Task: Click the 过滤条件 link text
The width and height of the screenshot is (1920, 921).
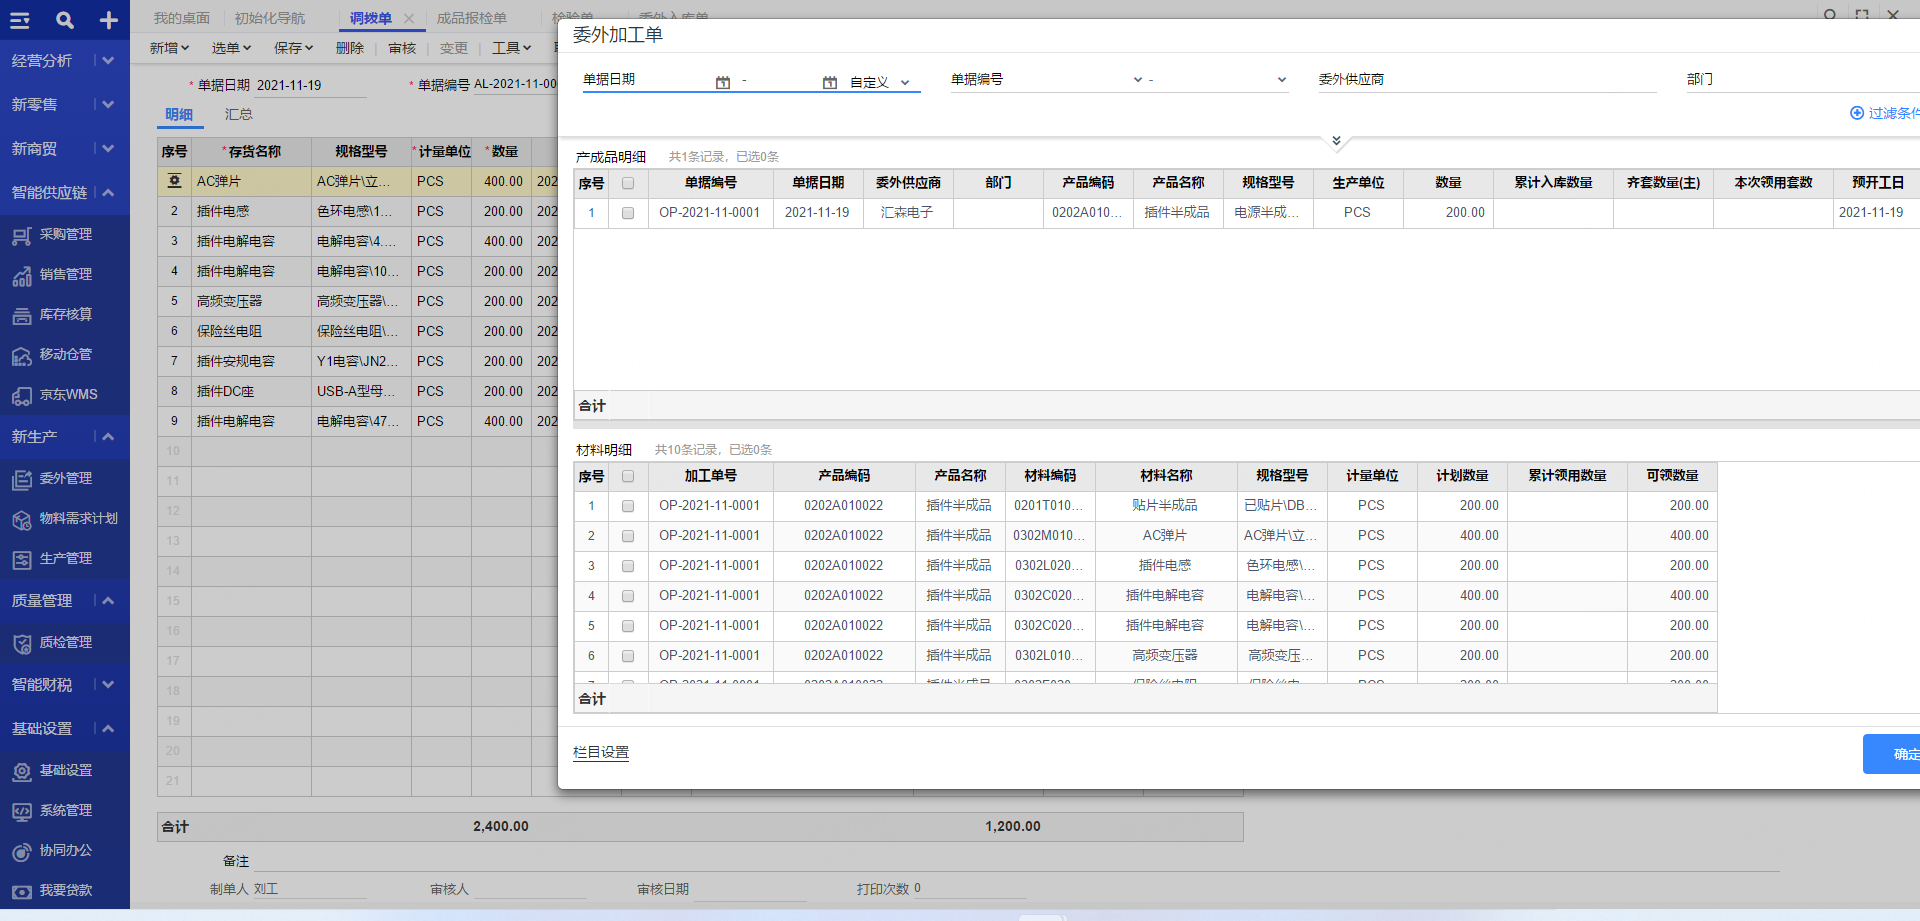Action: click(1894, 113)
